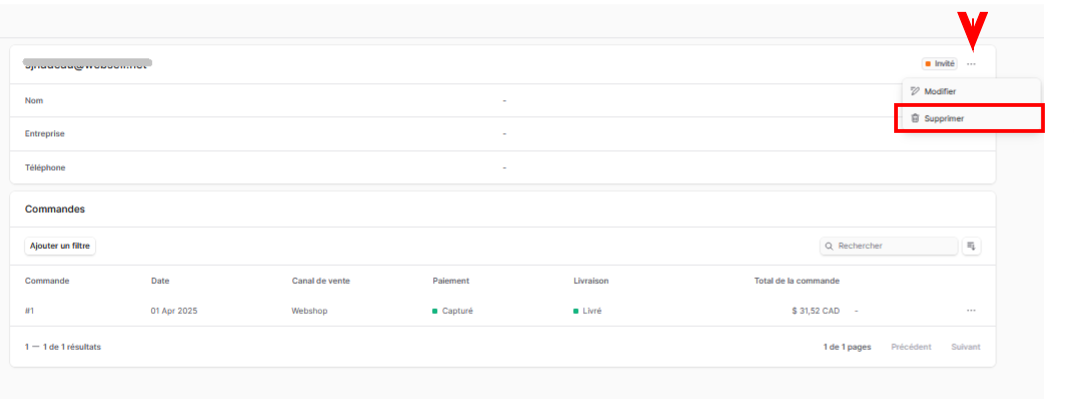Viewport: 1074px width, 399px height.
Task: Click the blurred customer email heading
Action: coord(88,64)
